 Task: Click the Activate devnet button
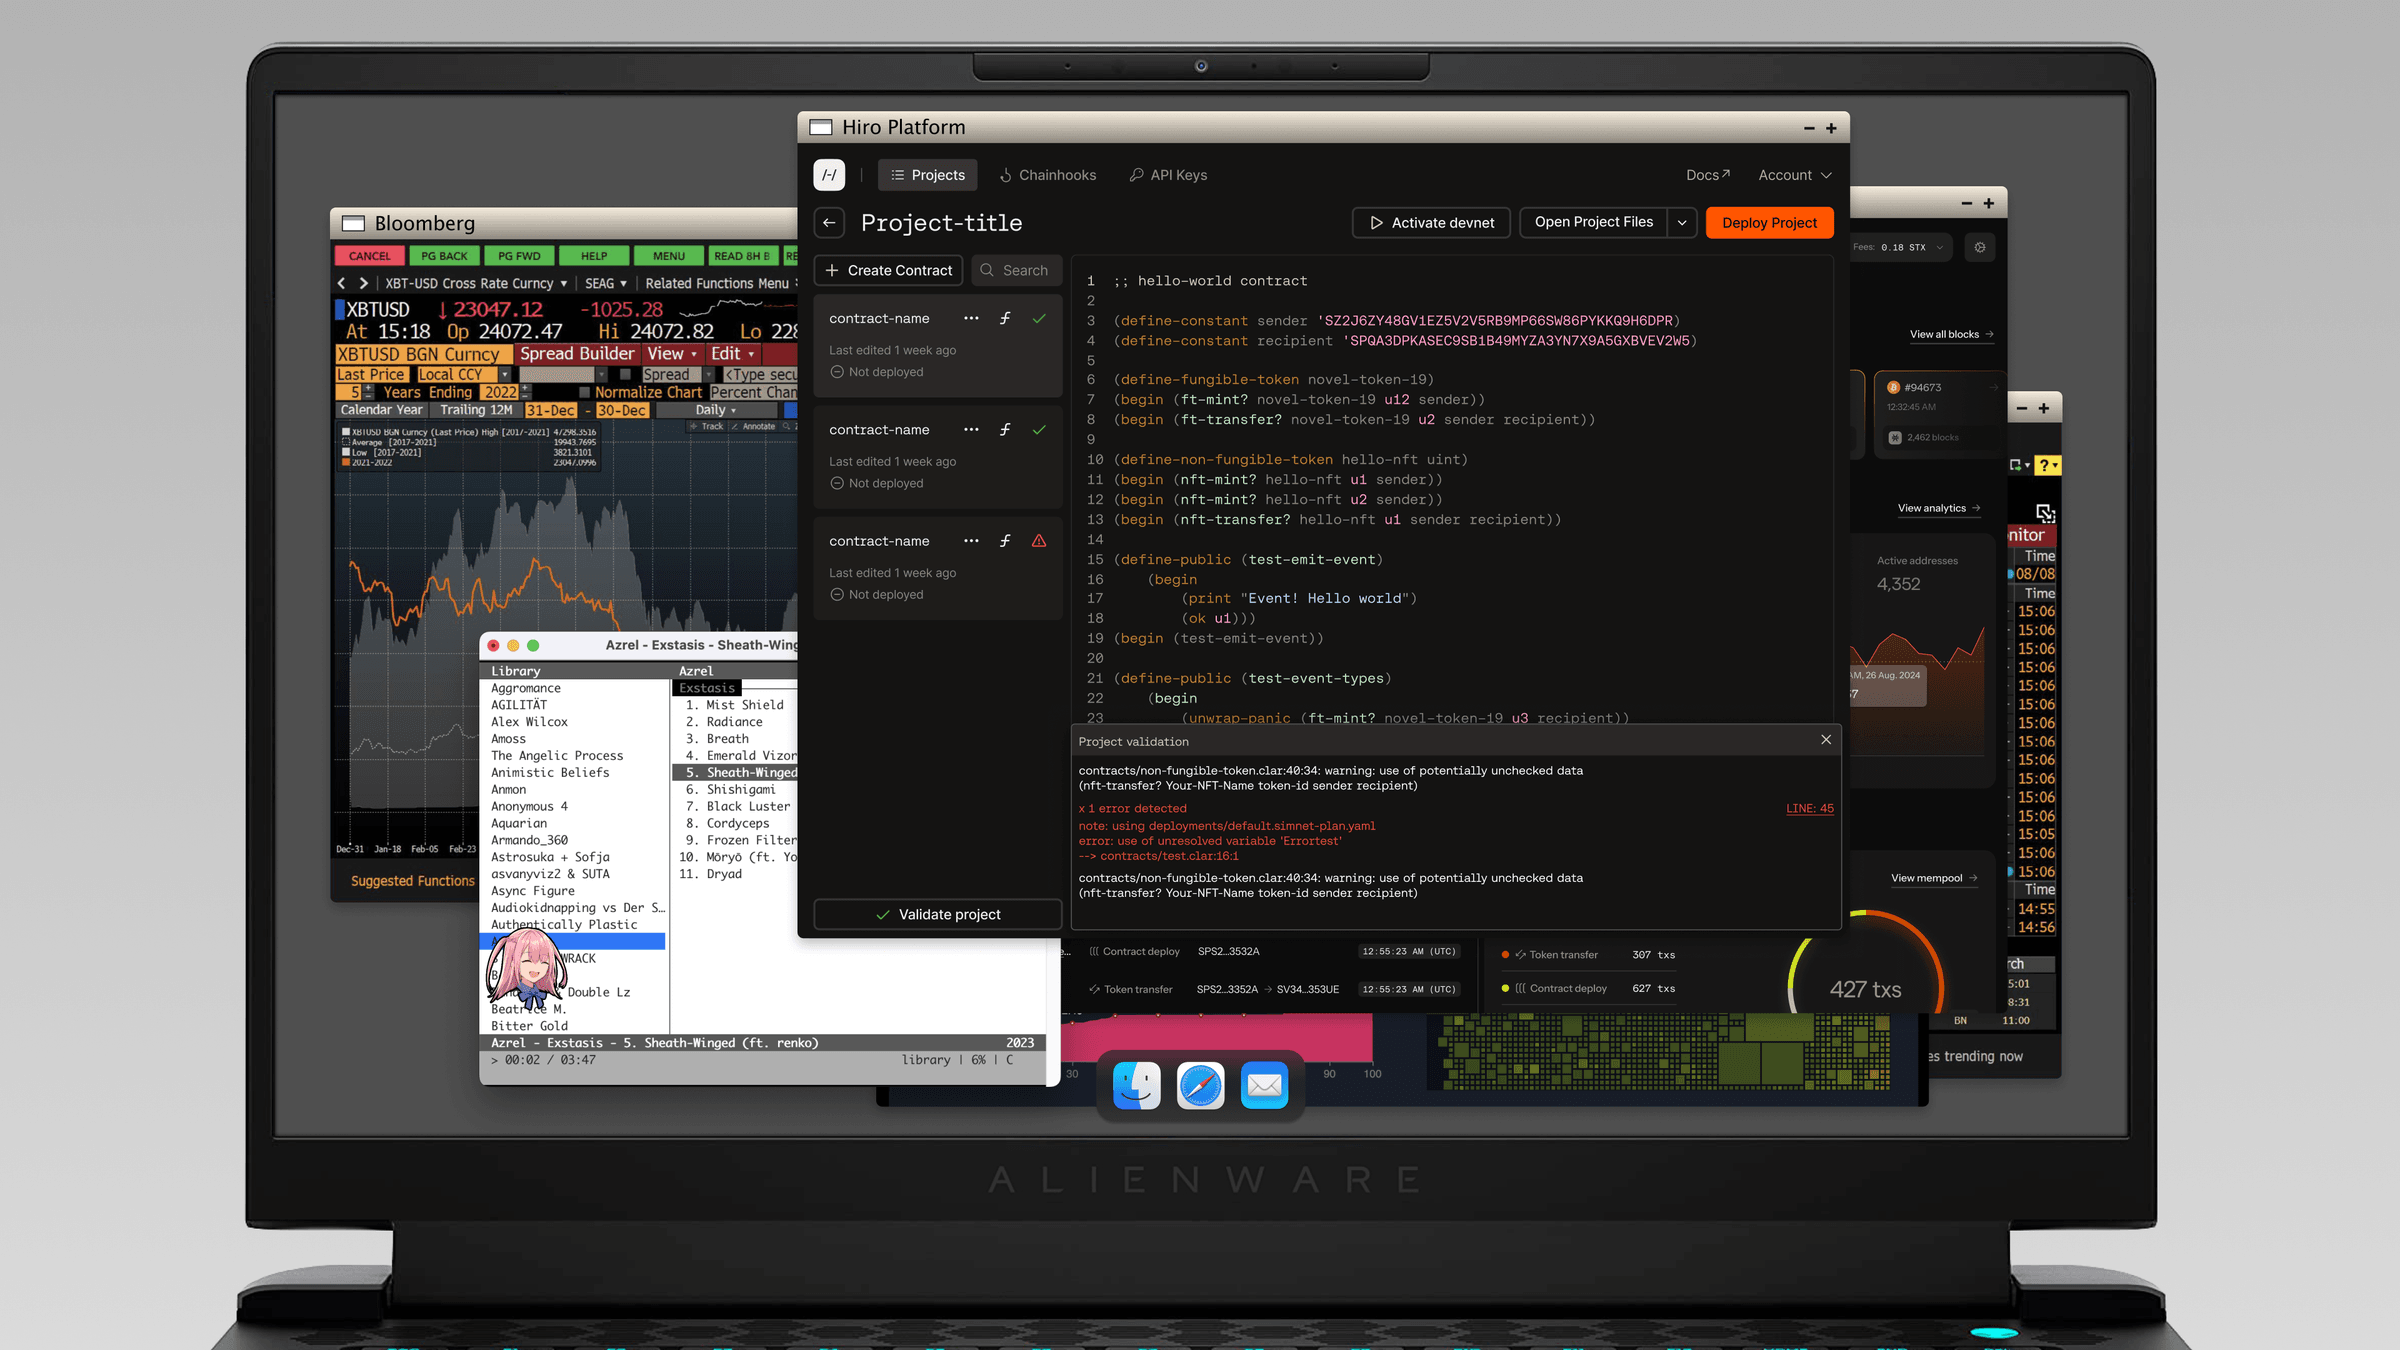pyautogui.click(x=1431, y=223)
